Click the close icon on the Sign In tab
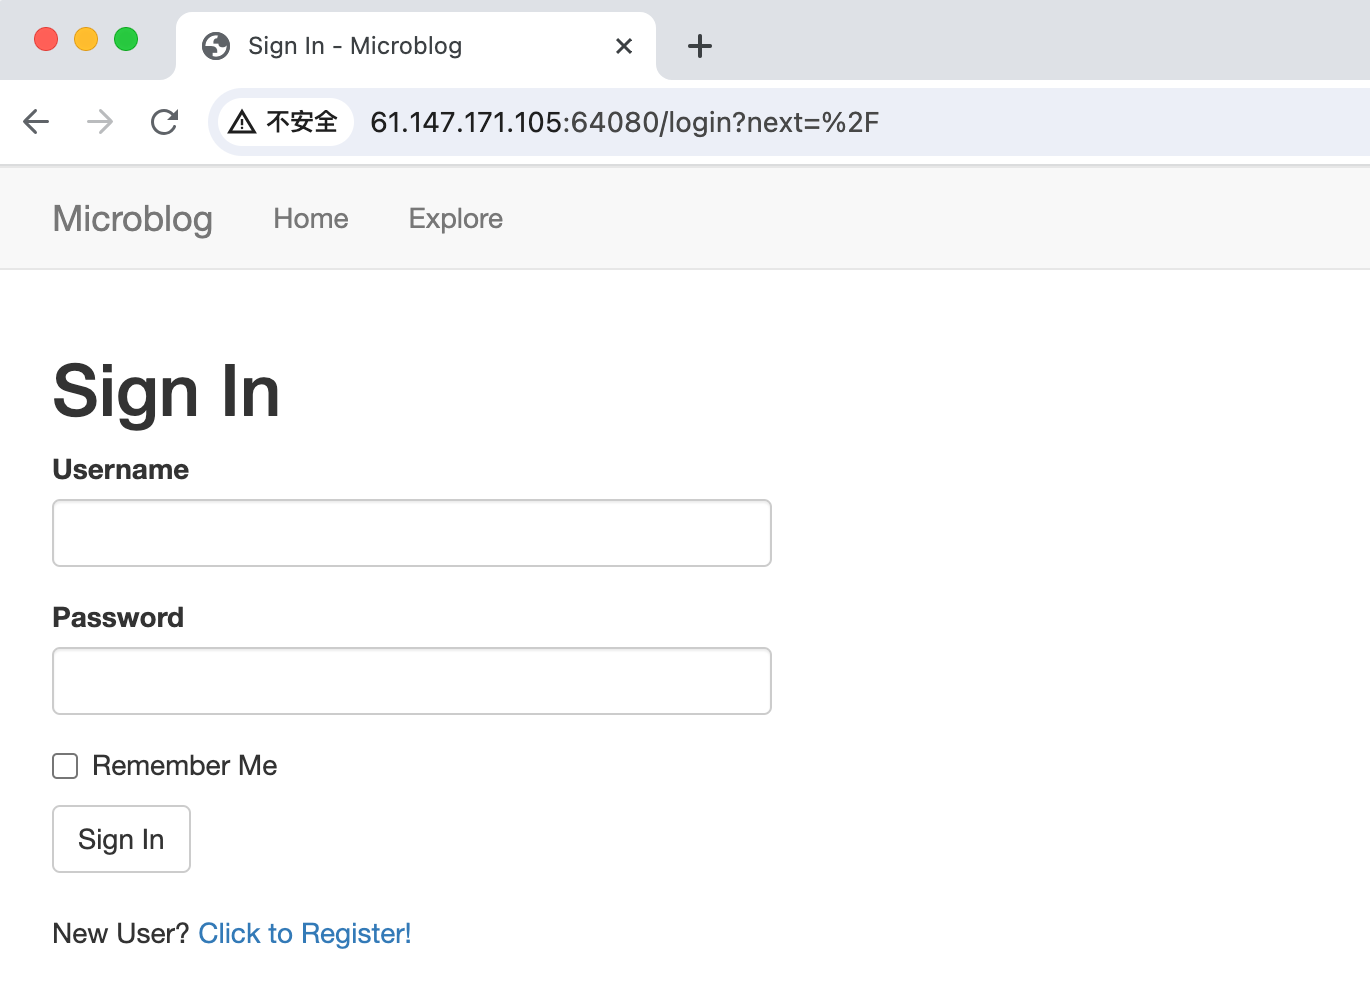Image resolution: width=1370 pixels, height=998 pixels. coord(624,46)
